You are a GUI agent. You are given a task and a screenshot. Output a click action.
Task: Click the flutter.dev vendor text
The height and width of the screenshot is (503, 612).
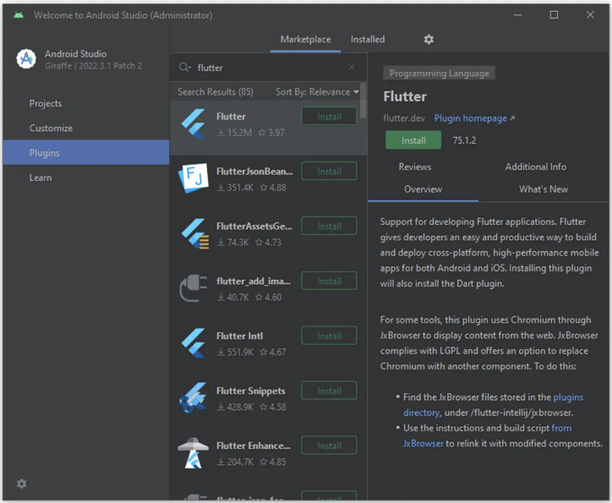[404, 118]
